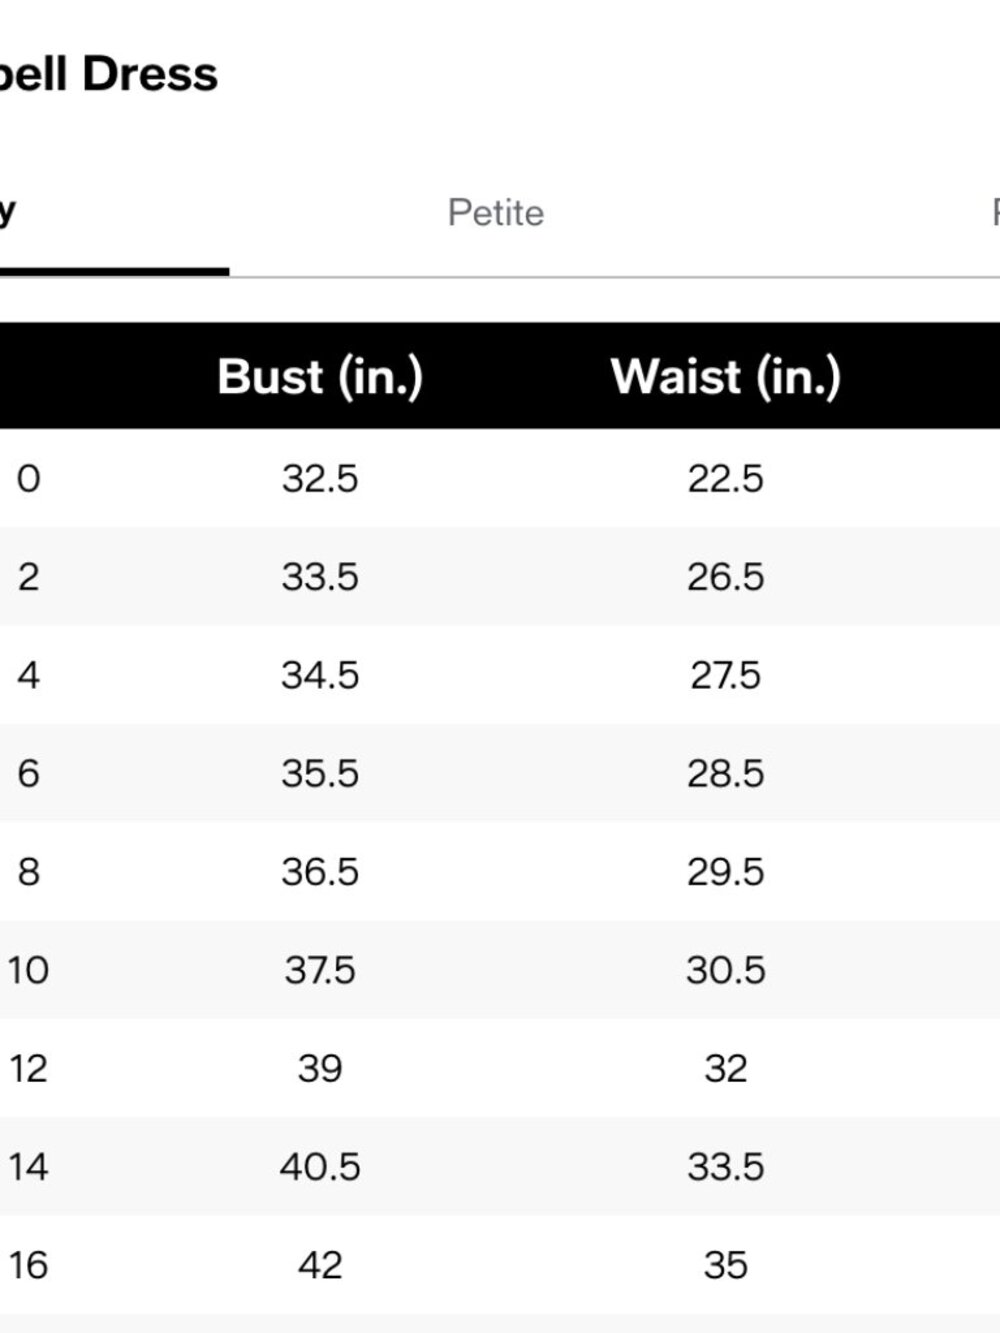Screen dimensions: 1000x1333
Task: Select the size 16 row label
Action: 29,1265
